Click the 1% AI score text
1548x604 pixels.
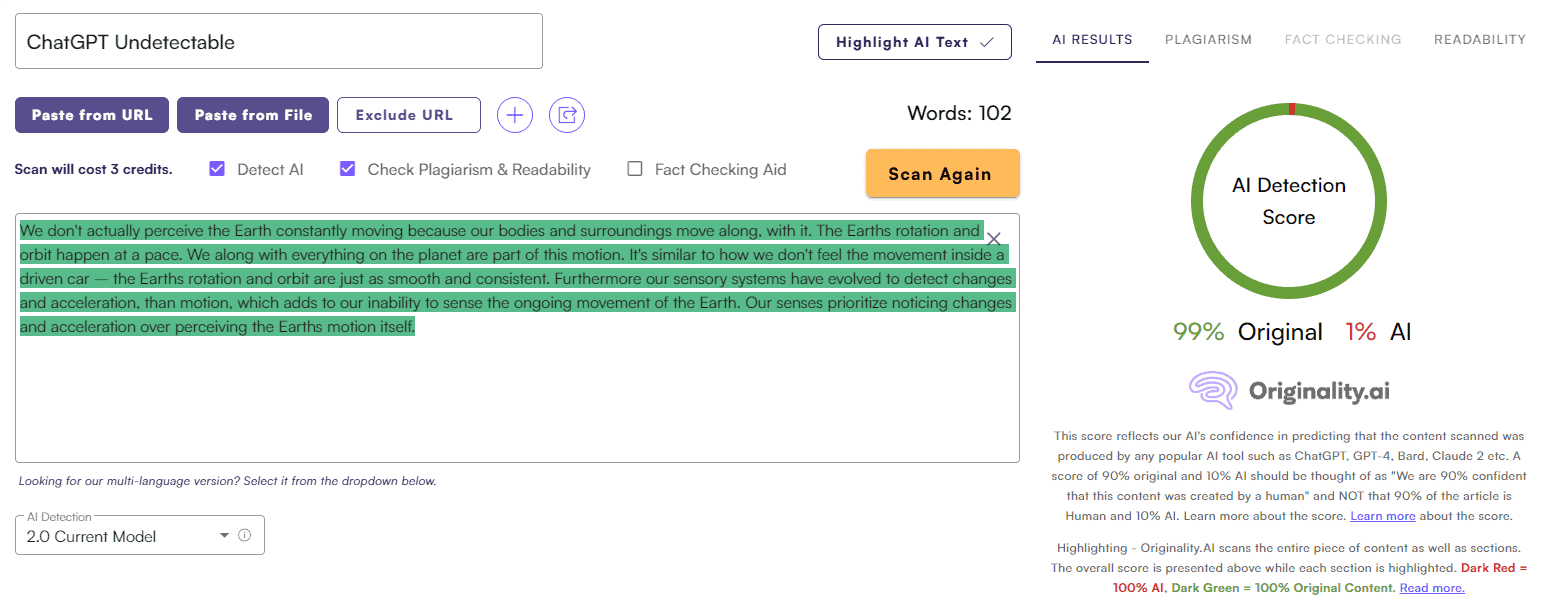[1378, 332]
